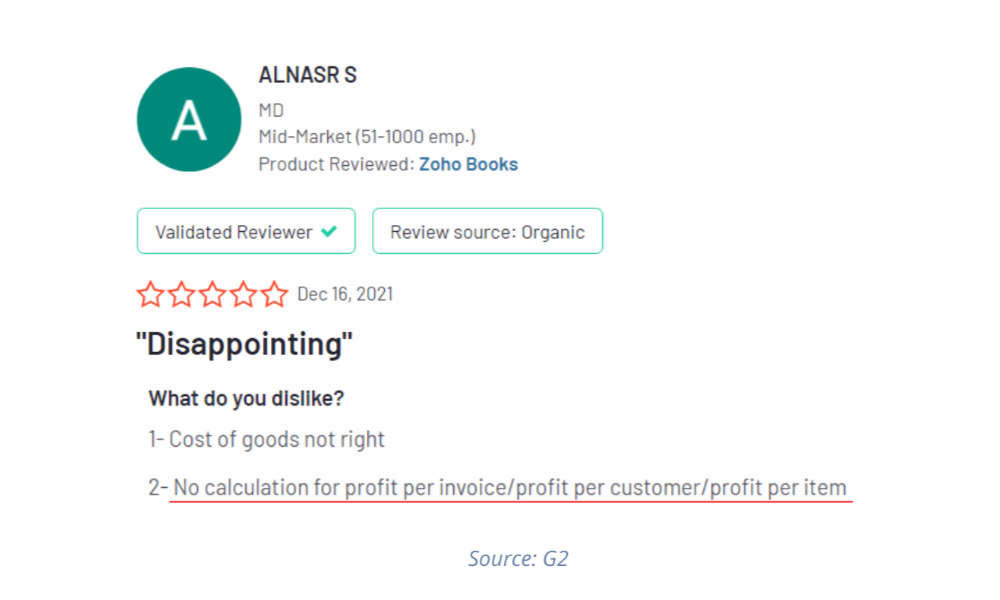The image size is (1000, 600).
Task: Click the letter A profile initial
Action: [188, 119]
